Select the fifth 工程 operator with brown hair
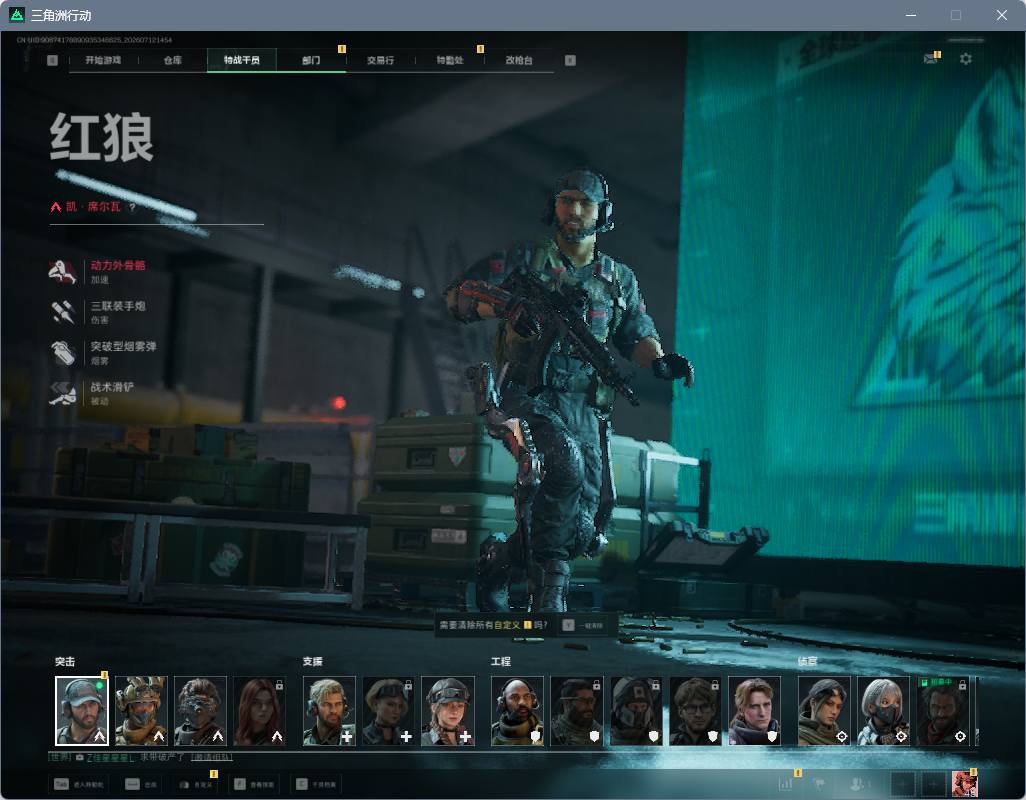The width and height of the screenshot is (1026, 800). click(754, 711)
